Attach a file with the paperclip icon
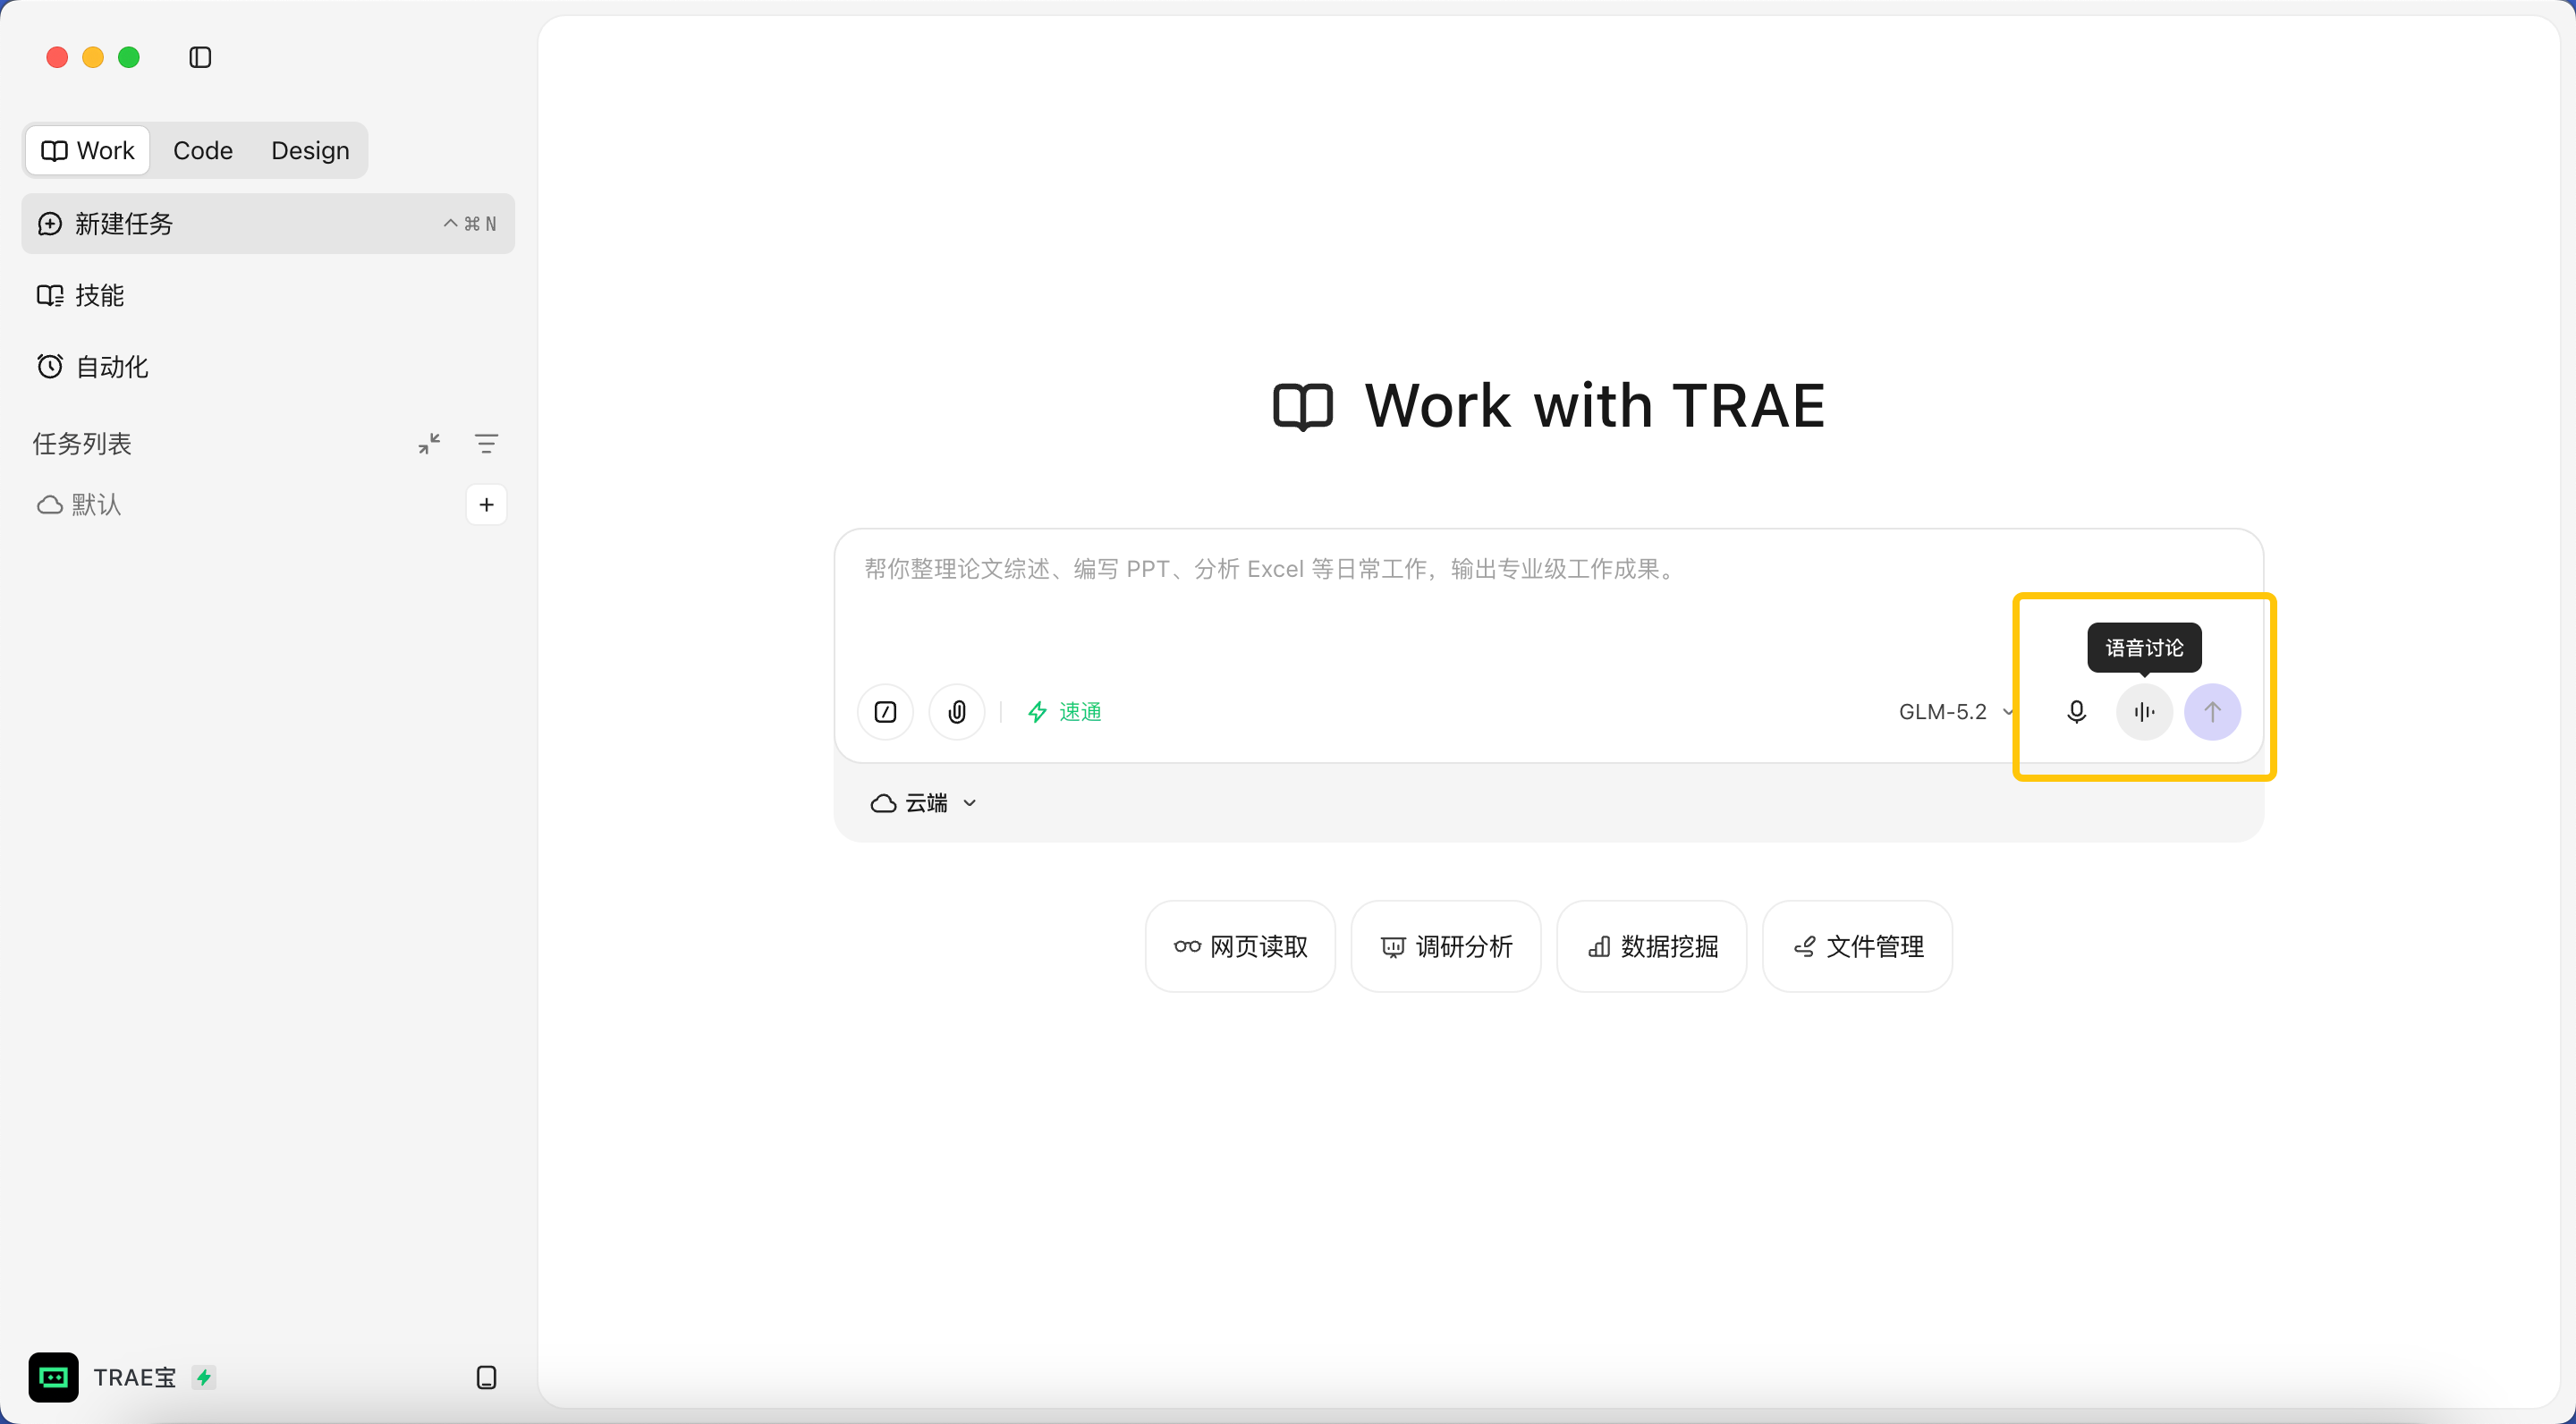 (957, 712)
